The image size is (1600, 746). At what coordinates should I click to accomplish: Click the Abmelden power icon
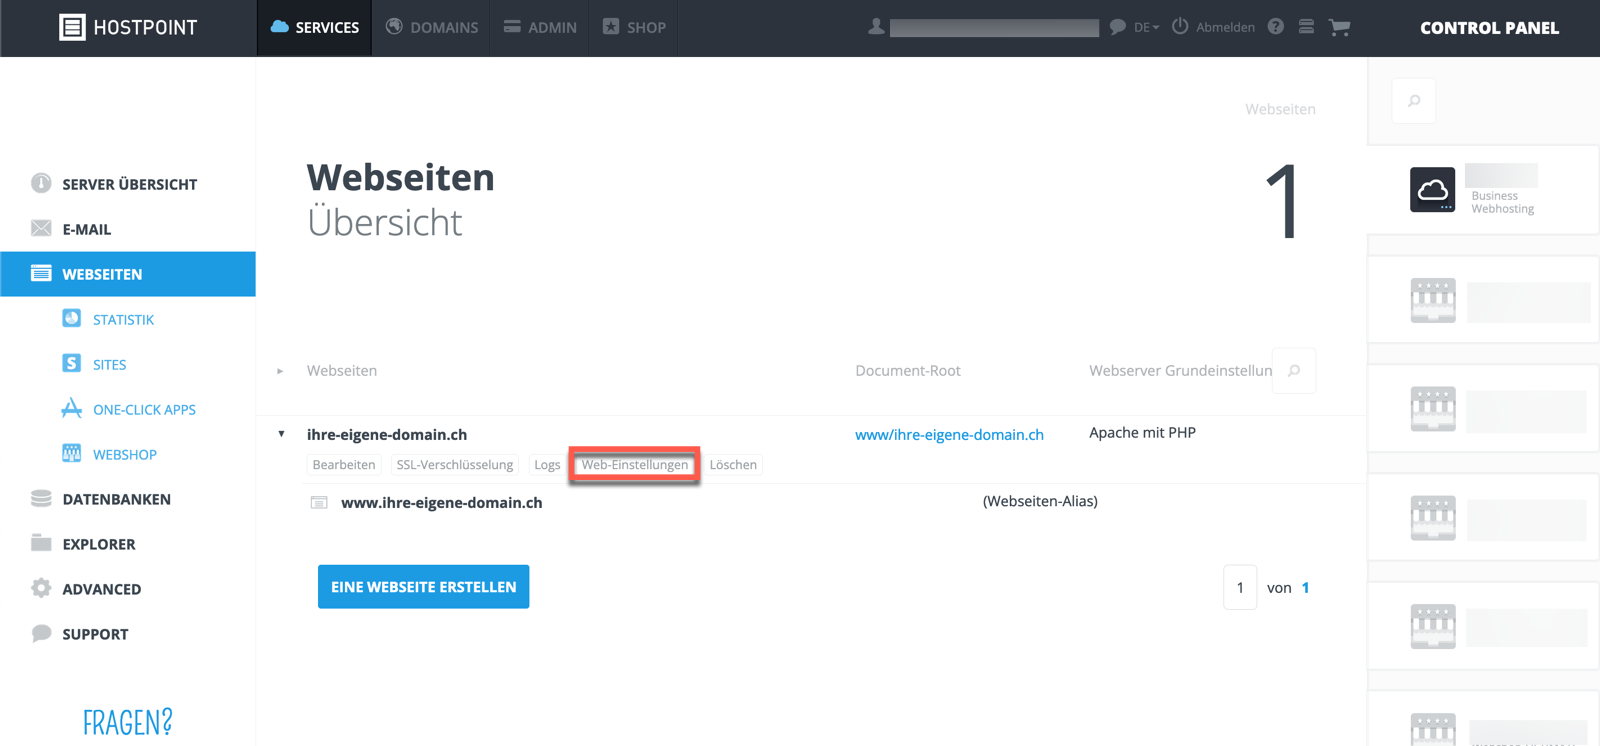point(1180,27)
